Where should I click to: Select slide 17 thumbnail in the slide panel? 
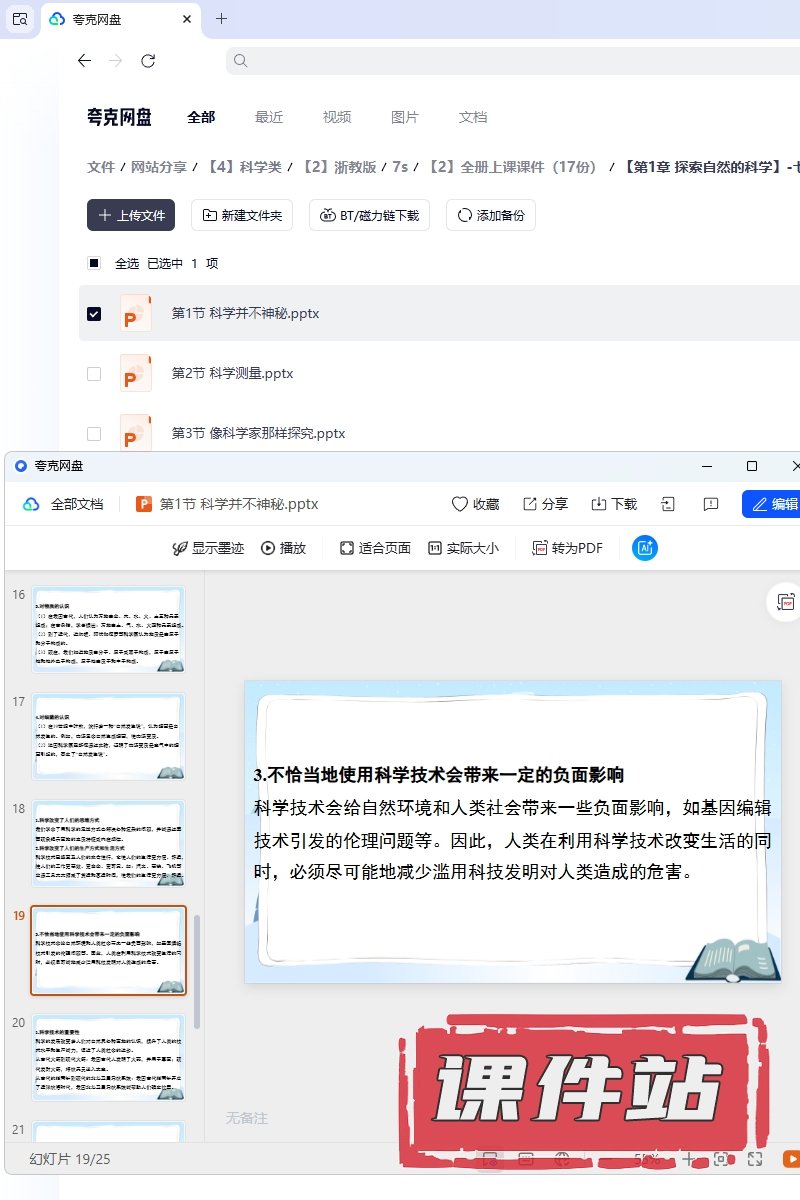(108, 737)
